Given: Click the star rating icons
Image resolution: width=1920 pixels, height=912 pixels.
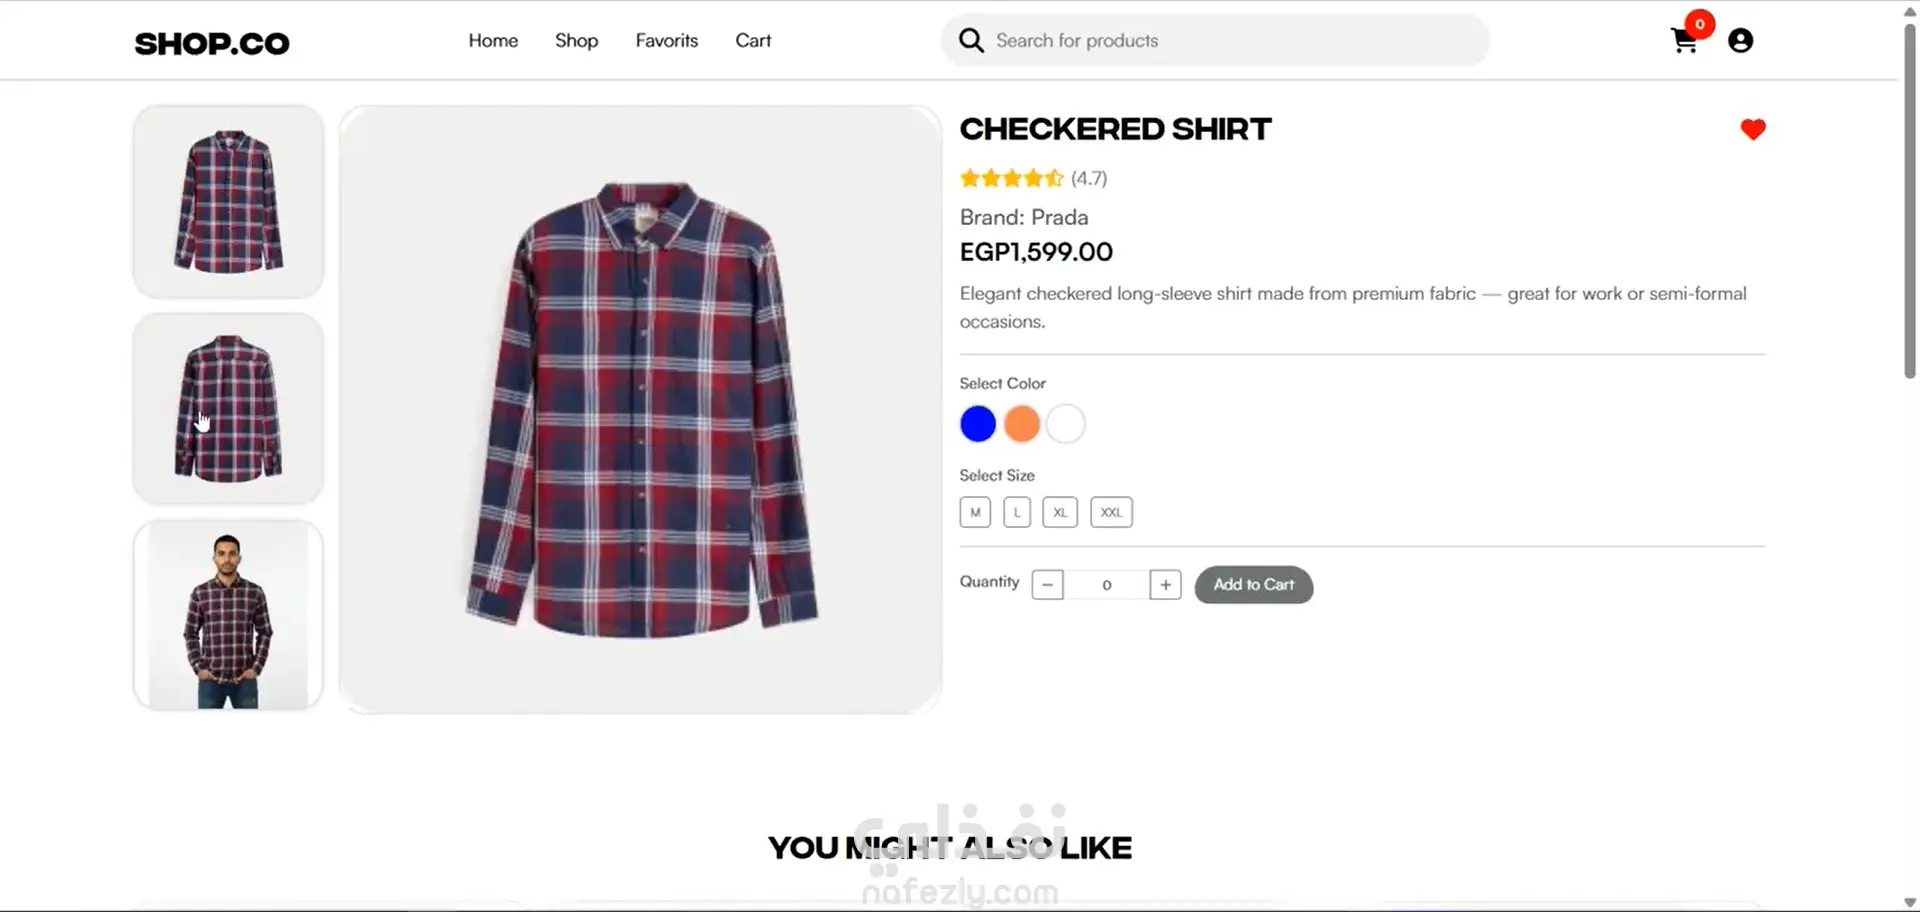Looking at the screenshot, I should (x=1011, y=179).
